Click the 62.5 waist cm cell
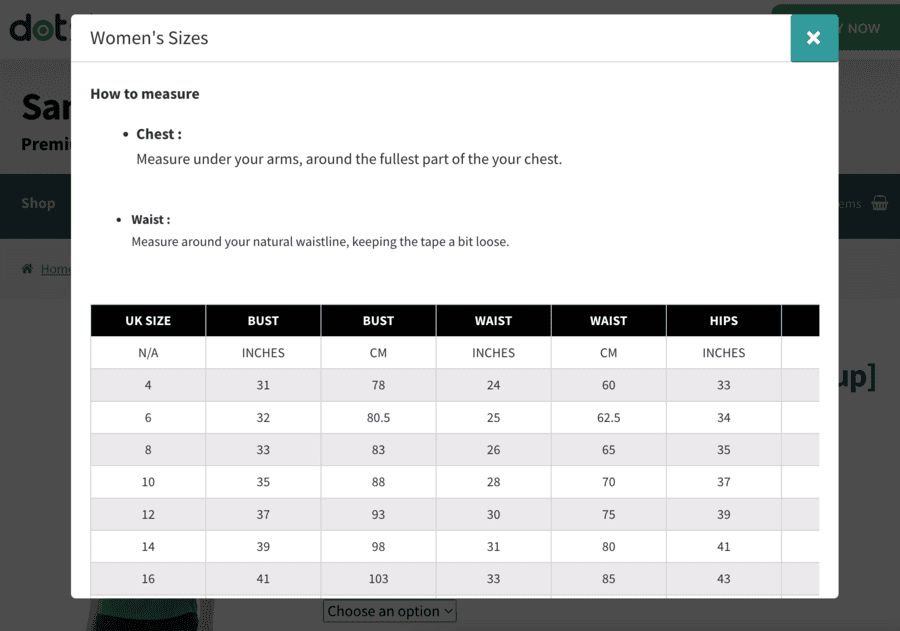The width and height of the screenshot is (900, 631). tap(608, 417)
